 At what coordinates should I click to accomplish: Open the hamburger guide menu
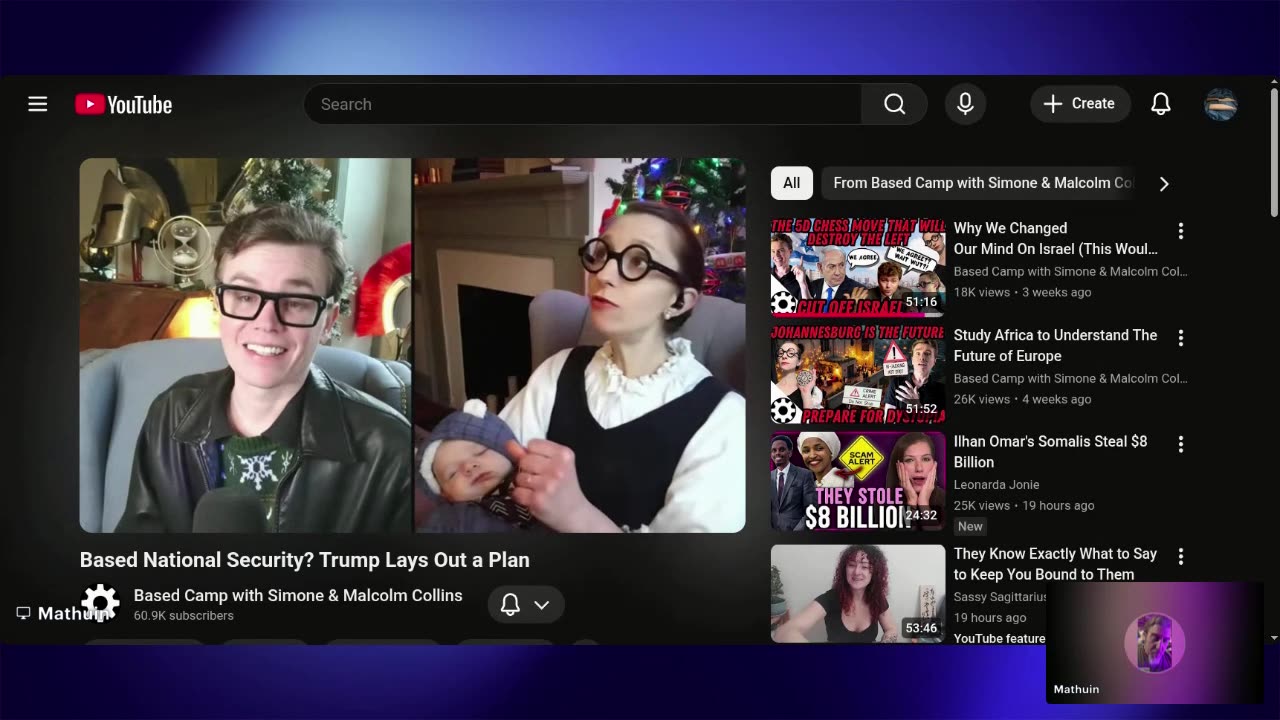click(38, 104)
